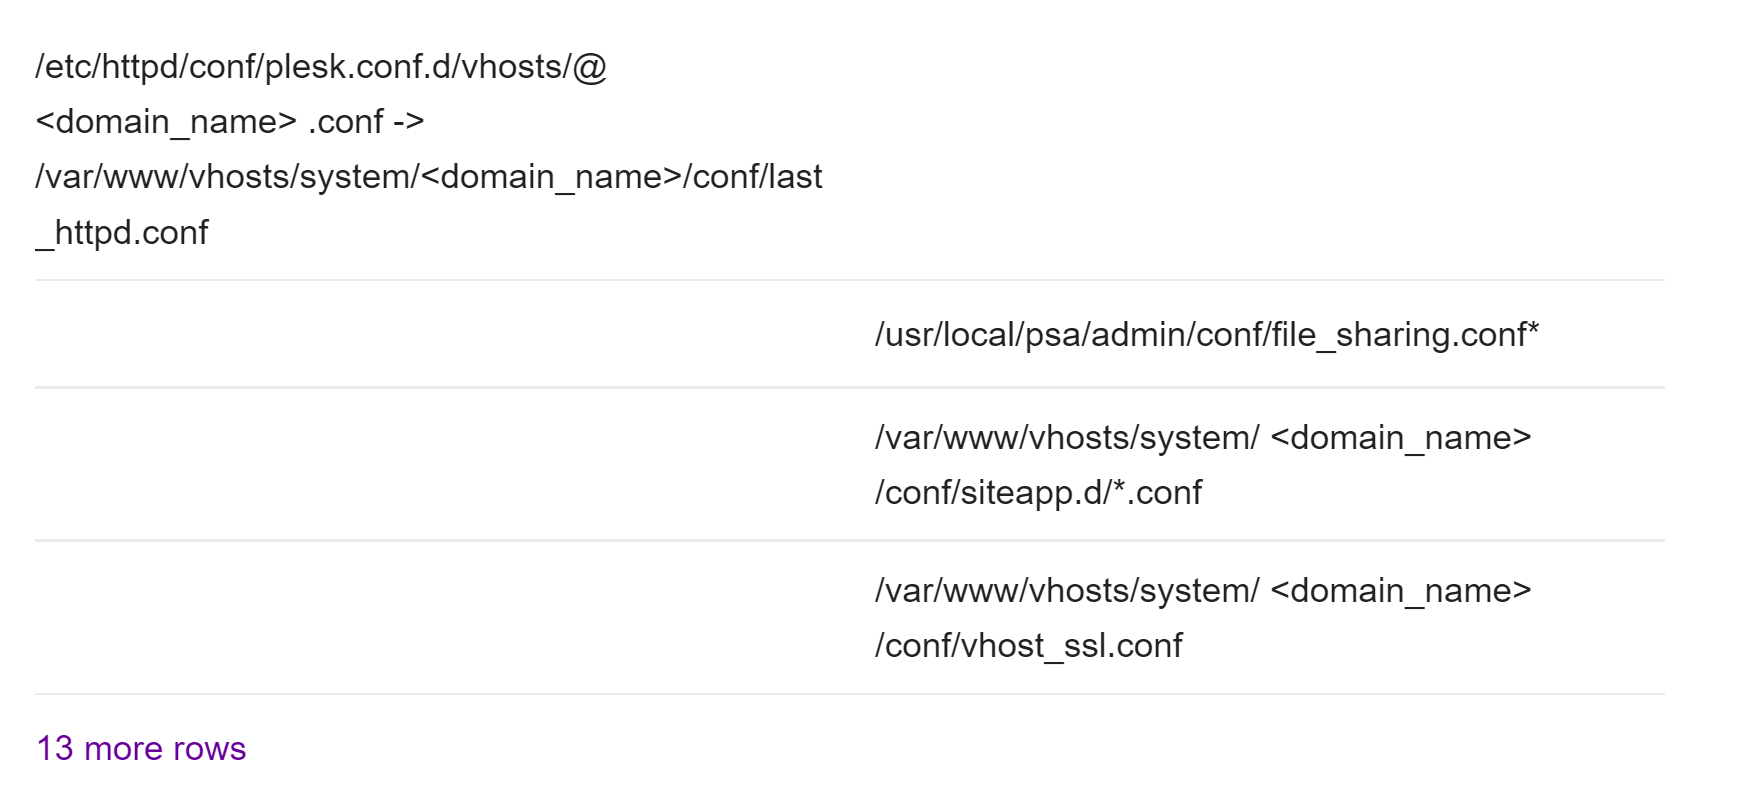Click "/var/www/vhosts/system/" in the siteapp.d row

point(1066,438)
